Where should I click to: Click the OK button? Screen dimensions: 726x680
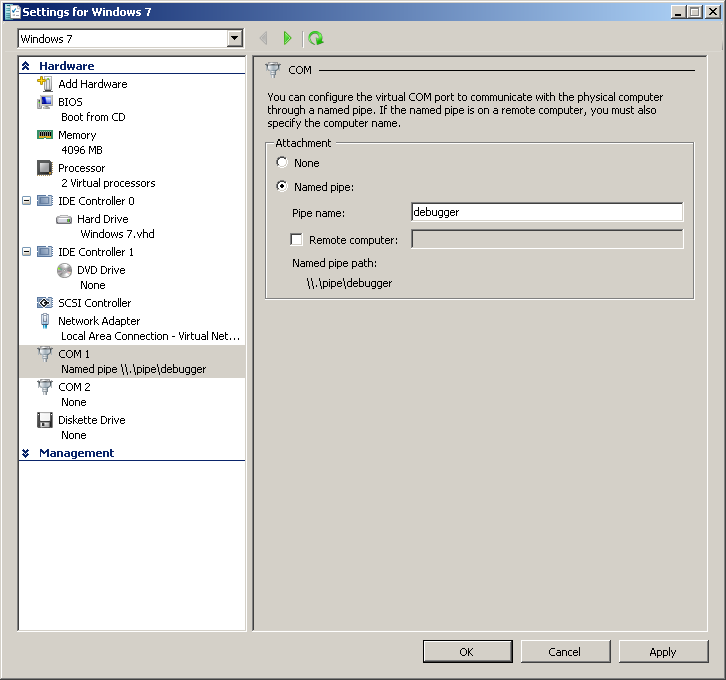(x=468, y=651)
